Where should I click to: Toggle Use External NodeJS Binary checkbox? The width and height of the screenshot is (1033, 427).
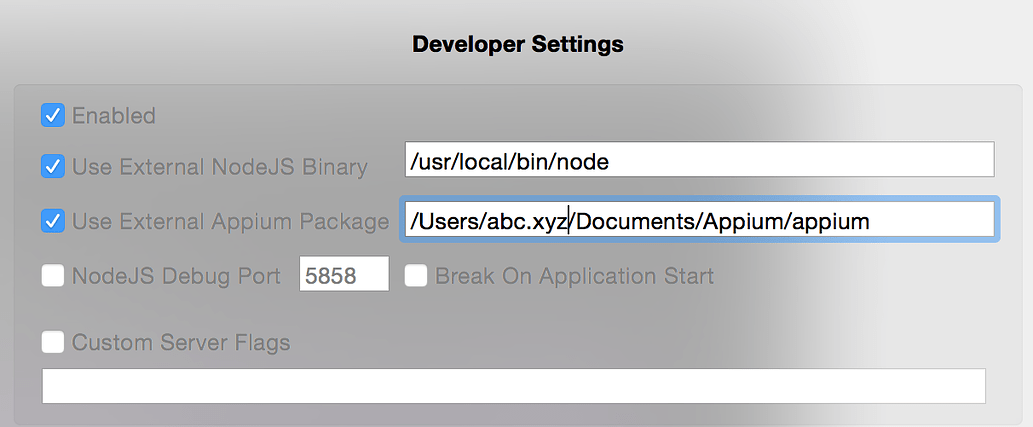click(x=53, y=166)
